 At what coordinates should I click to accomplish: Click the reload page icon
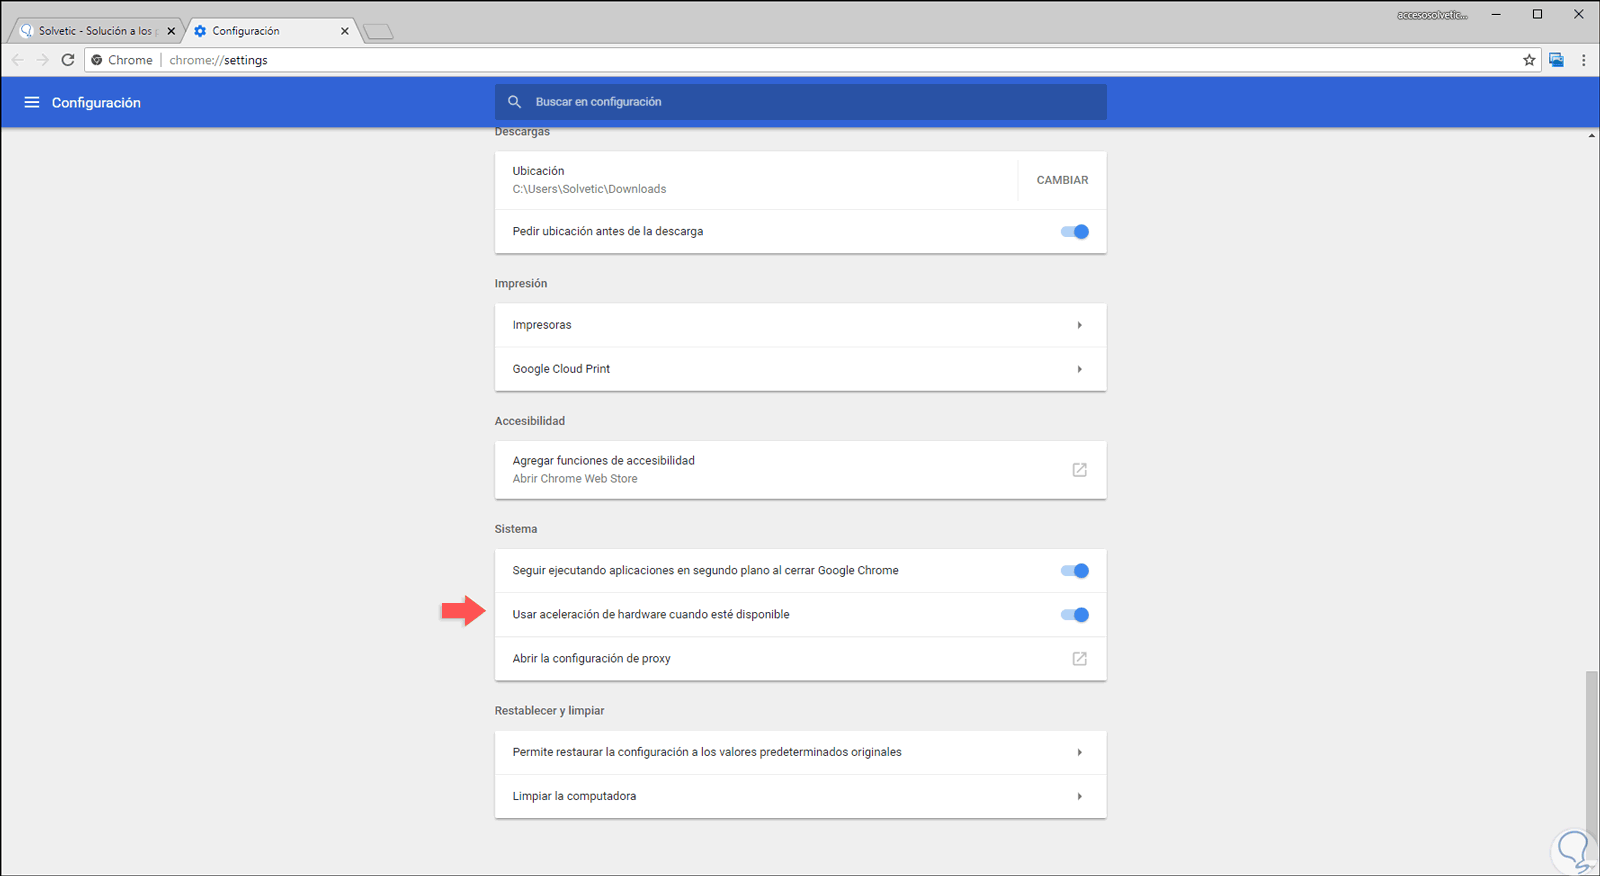(68, 60)
